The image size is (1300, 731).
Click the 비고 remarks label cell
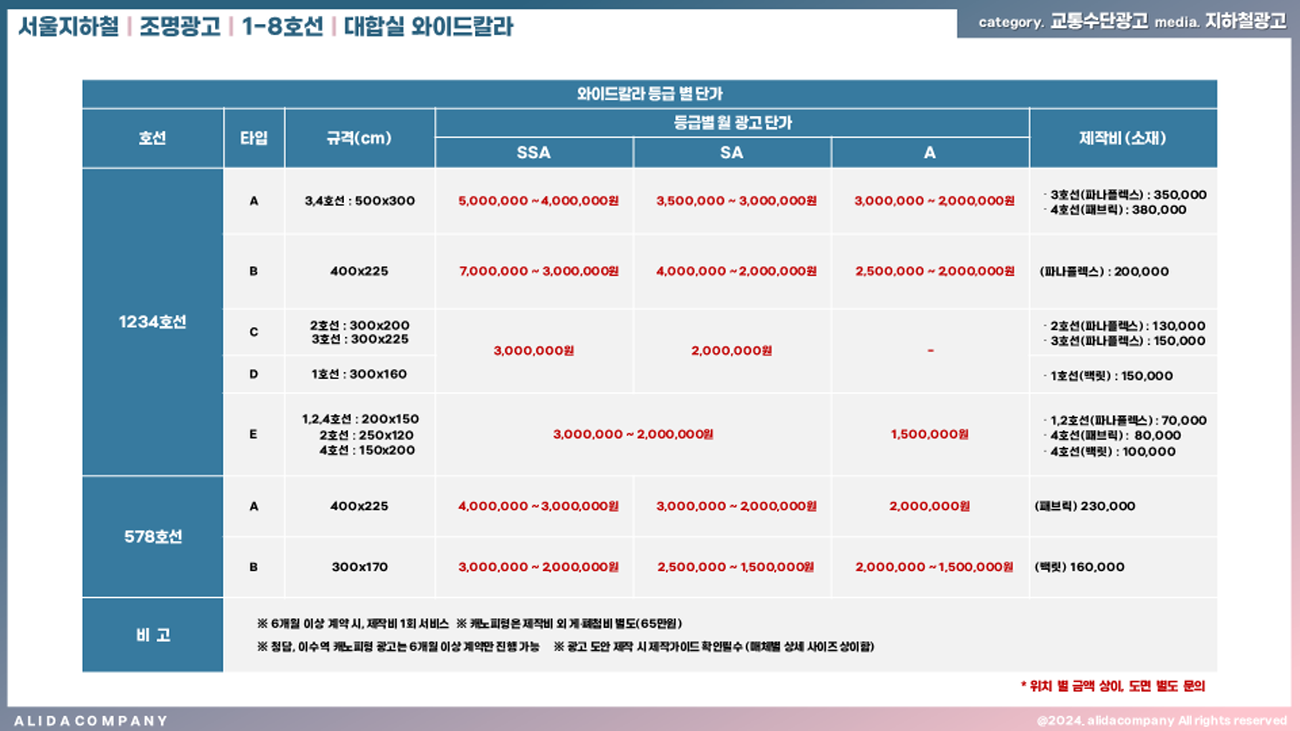(x=152, y=635)
